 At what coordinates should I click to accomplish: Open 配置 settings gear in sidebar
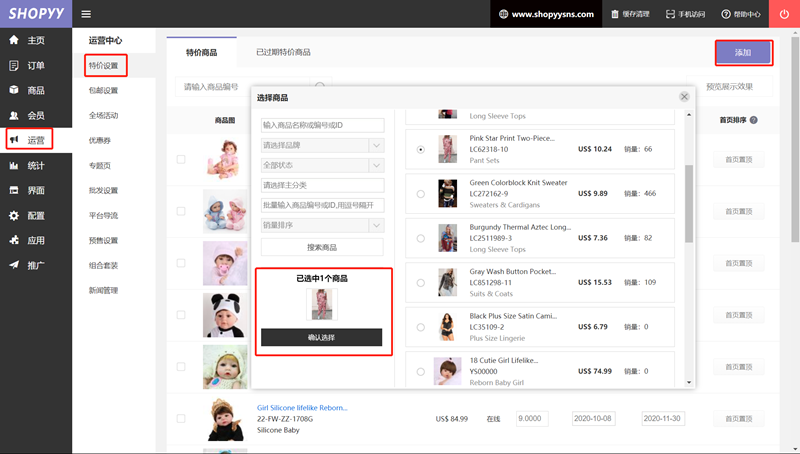tap(36, 215)
